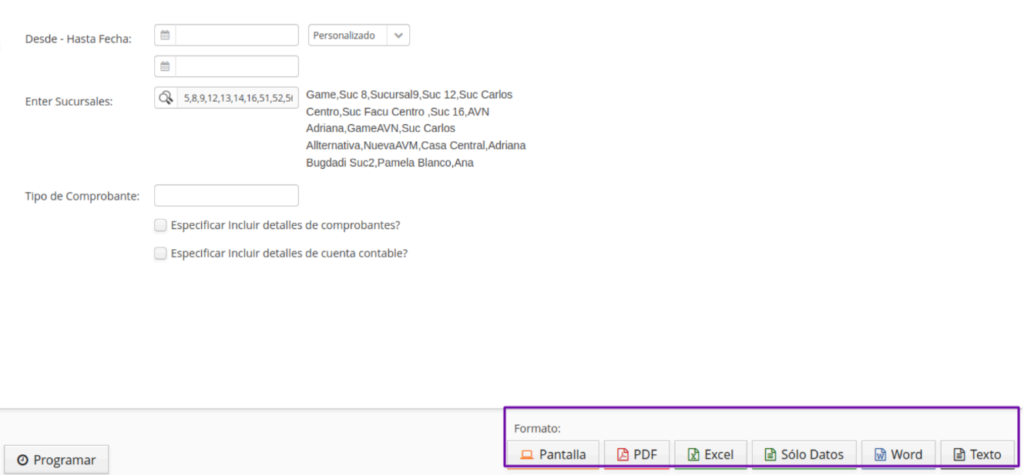Click the Pantalla screen icon
The height and width of the screenshot is (475, 1024).
(527, 455)
